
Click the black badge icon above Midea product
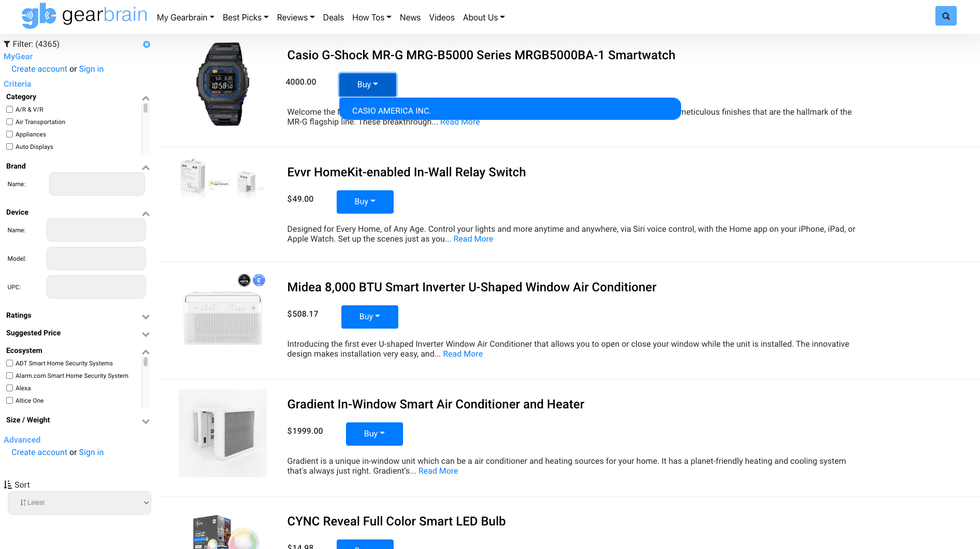(244, 280)
